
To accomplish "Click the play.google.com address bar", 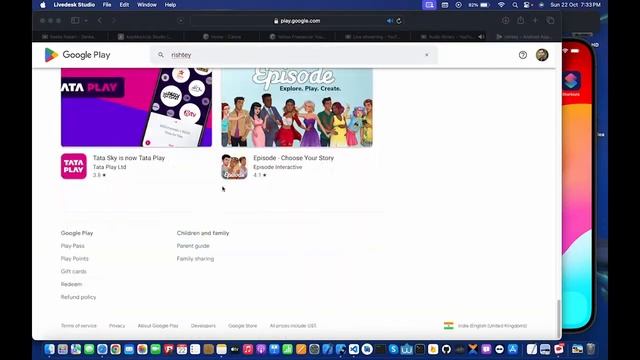I will click(x=298, y=21).
